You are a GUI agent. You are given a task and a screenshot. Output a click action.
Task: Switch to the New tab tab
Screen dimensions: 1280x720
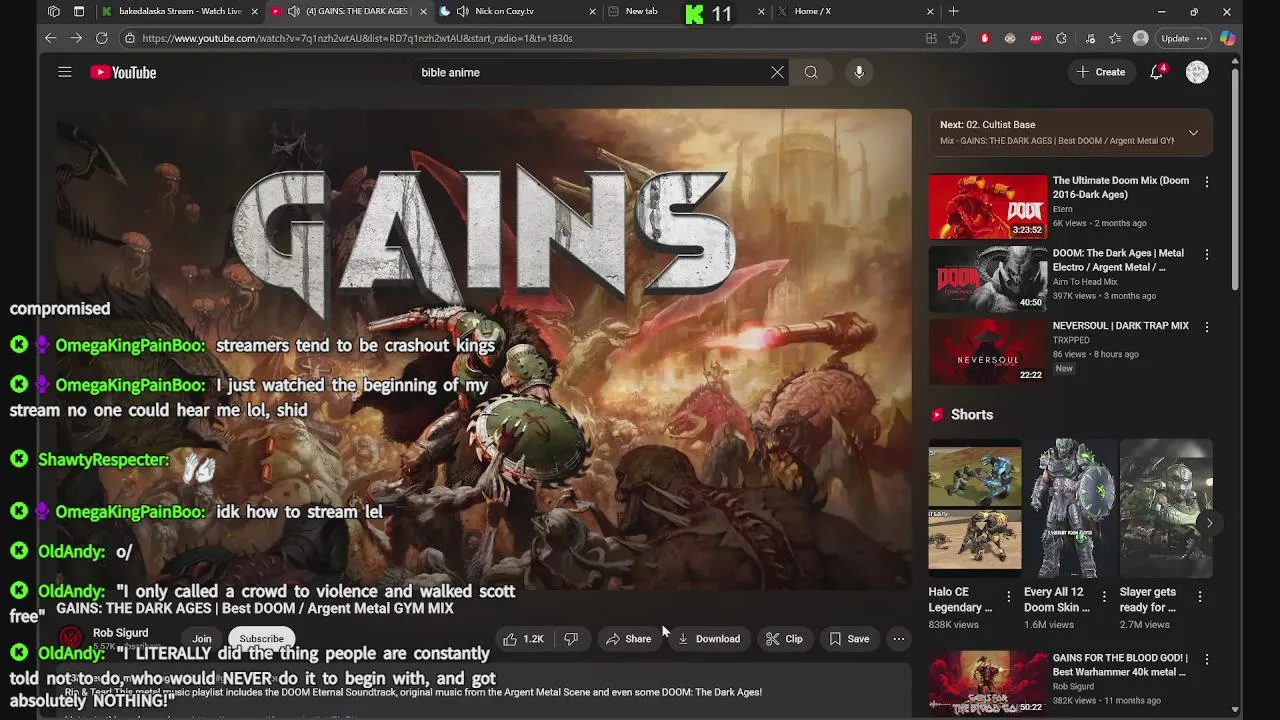click(641, 11)
